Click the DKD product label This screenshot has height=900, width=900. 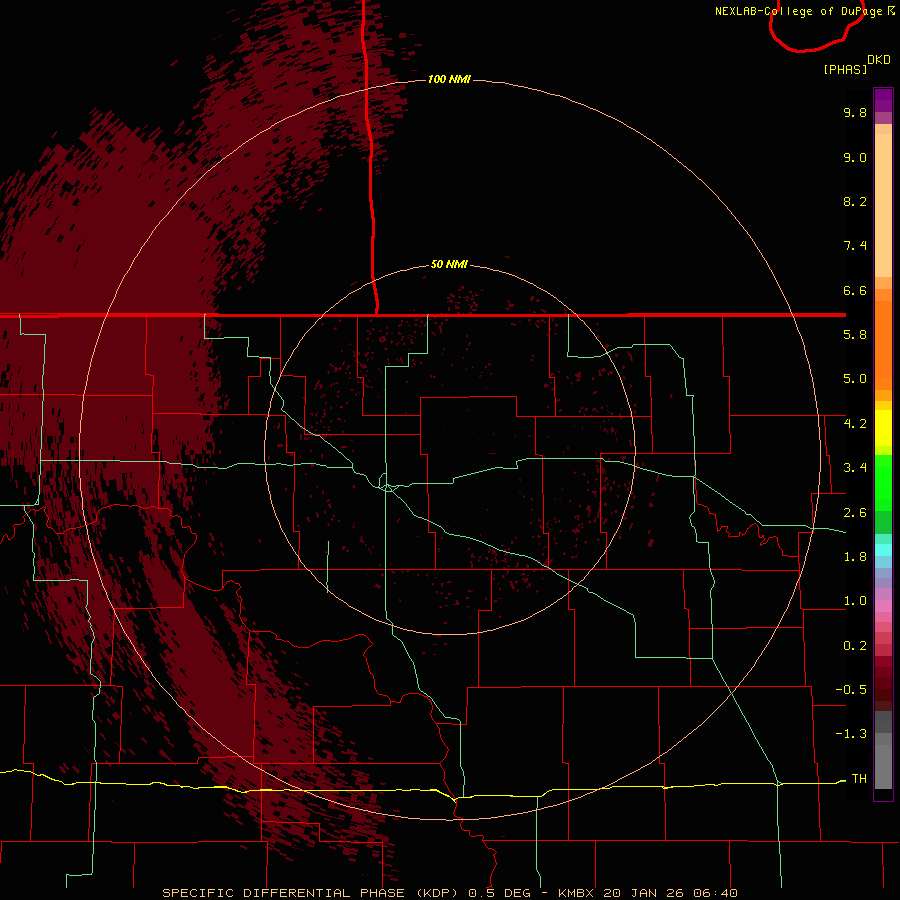(879, 60)
